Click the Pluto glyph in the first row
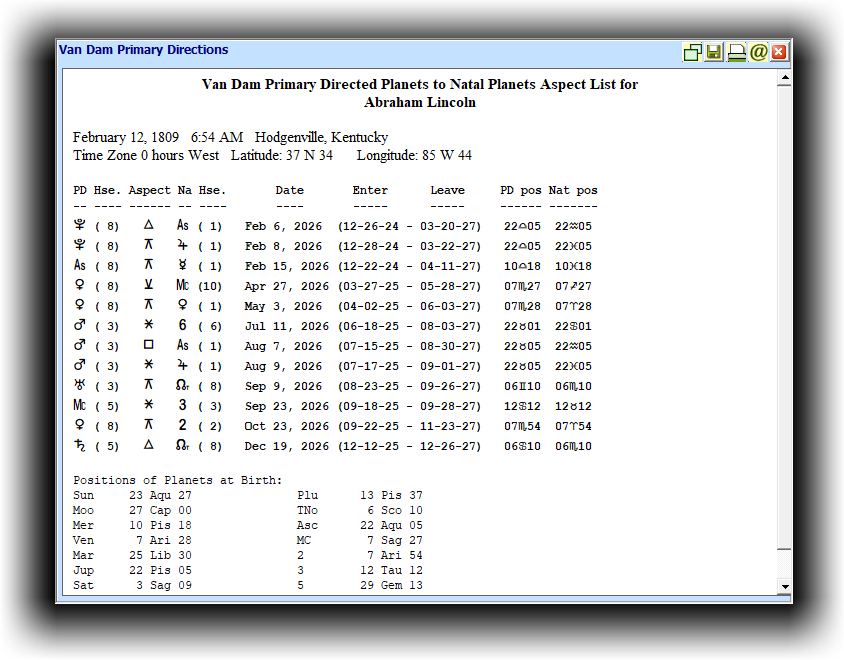 [x=80, y=226]
